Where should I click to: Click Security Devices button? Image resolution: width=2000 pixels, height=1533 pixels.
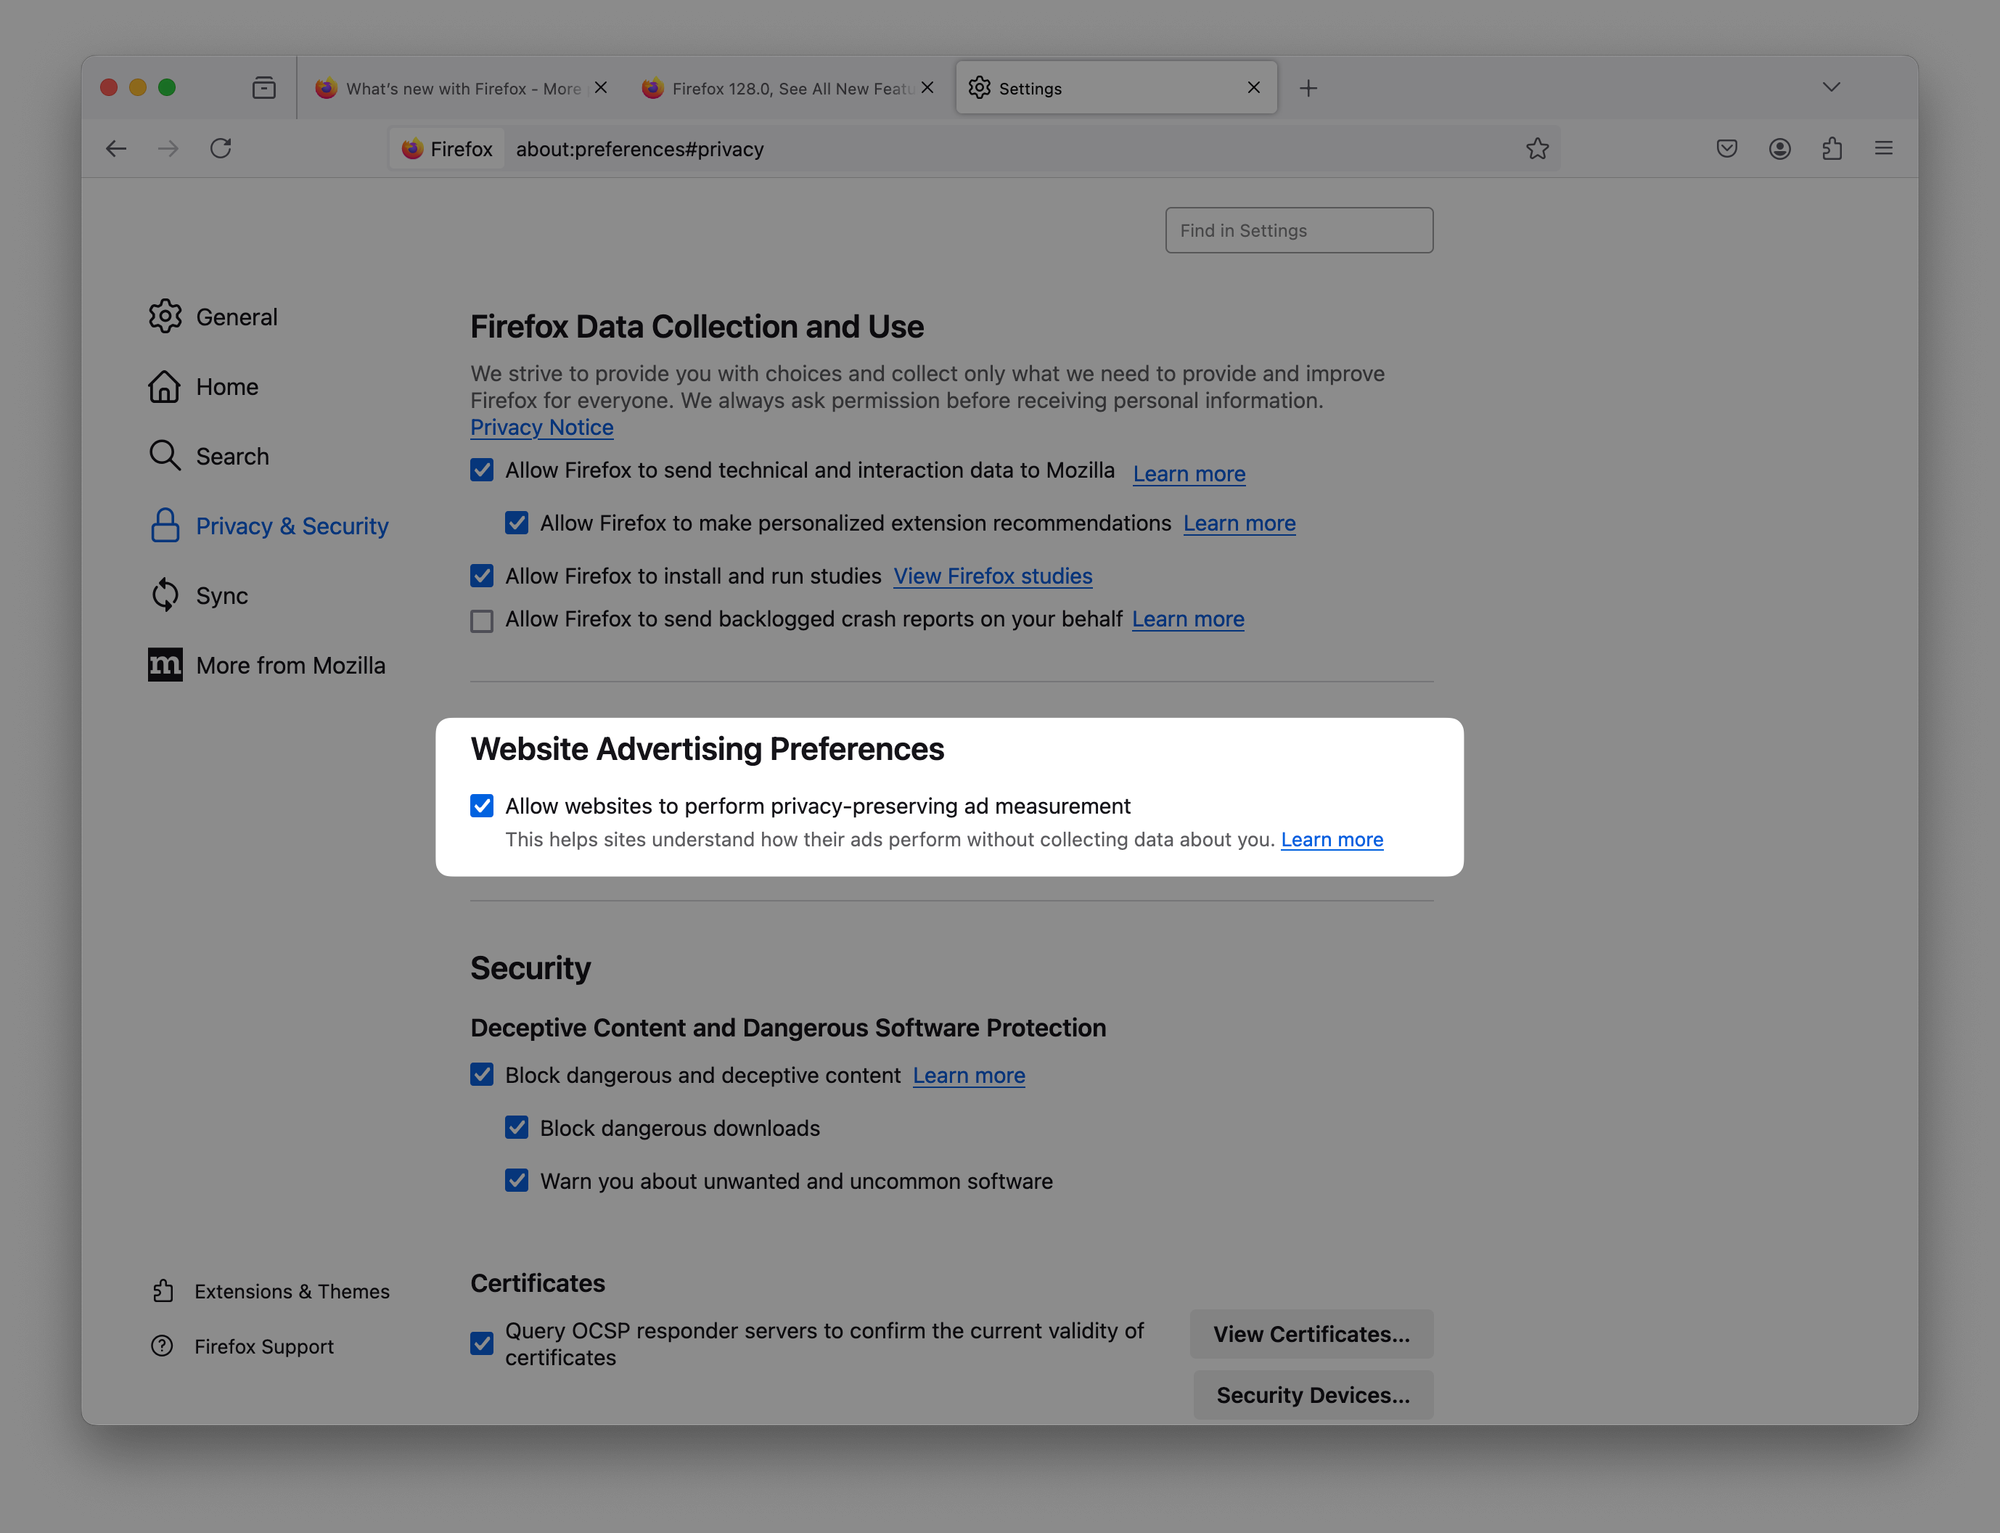click(x=1313, y=1395)
